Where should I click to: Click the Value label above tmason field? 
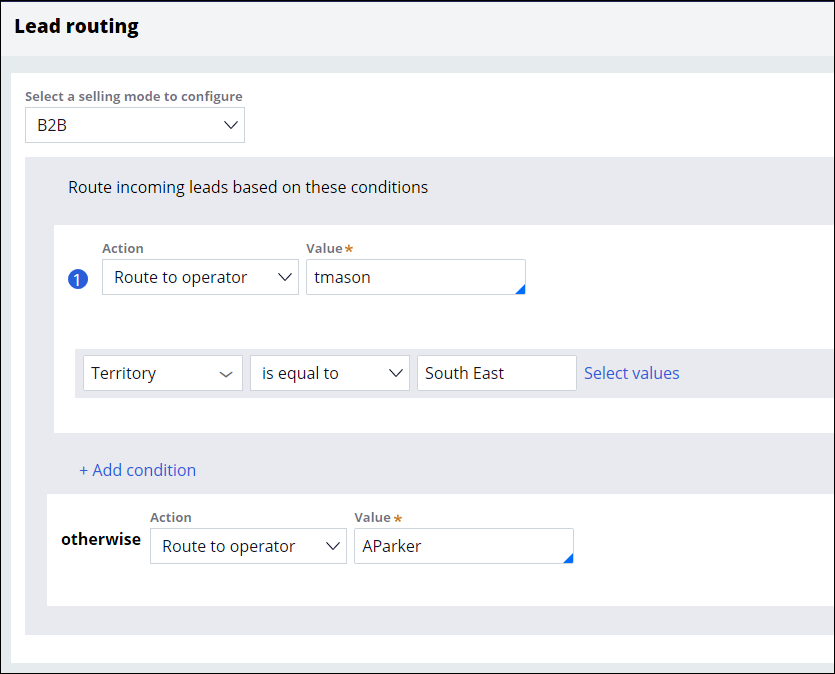tap(324, 248)
